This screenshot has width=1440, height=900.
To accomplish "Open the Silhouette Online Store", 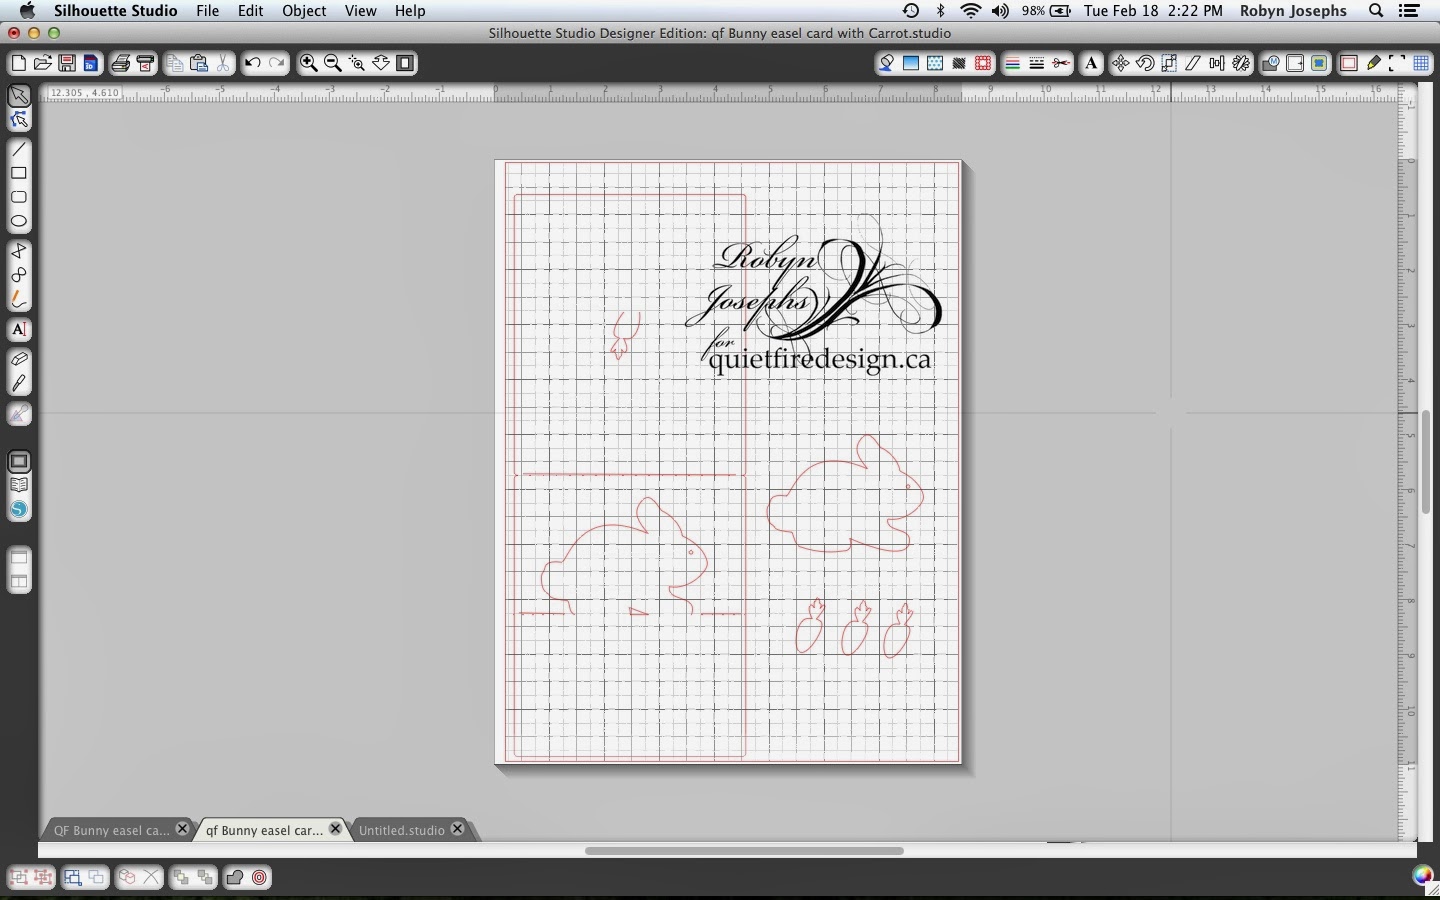I will [19, 510].
